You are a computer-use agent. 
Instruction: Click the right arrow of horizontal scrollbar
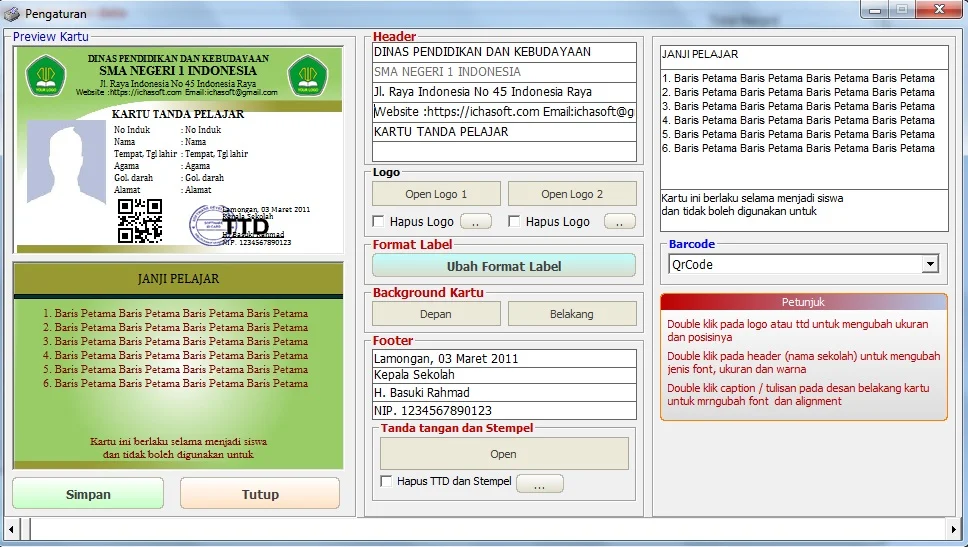point(954,529)
